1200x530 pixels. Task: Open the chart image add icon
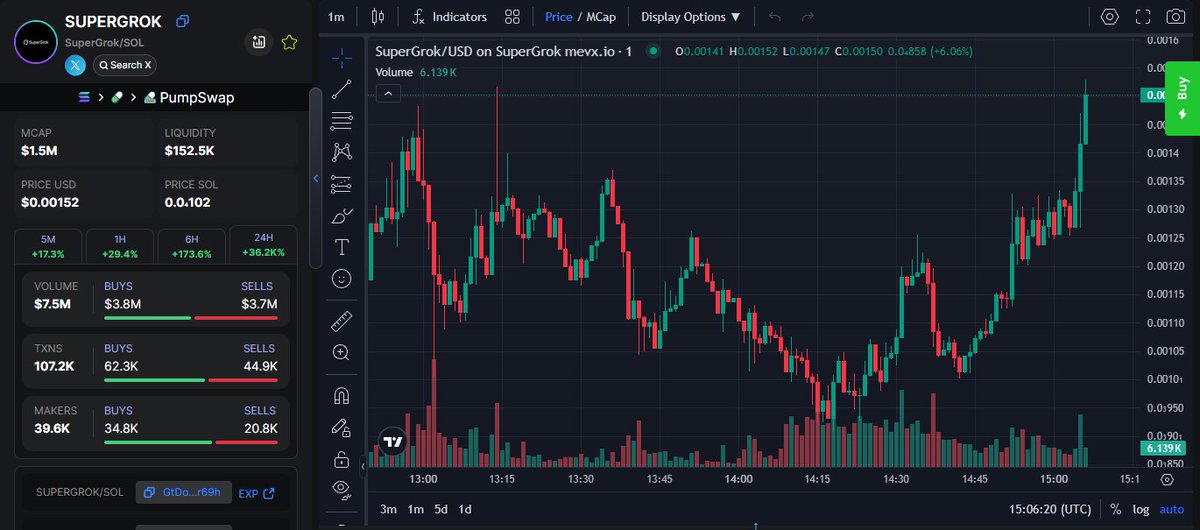[259, 42]
